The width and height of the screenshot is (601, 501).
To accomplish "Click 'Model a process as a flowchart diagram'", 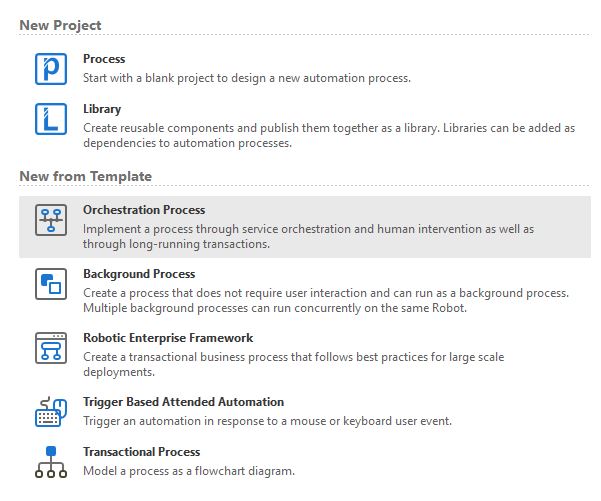I will pos(189,471).
